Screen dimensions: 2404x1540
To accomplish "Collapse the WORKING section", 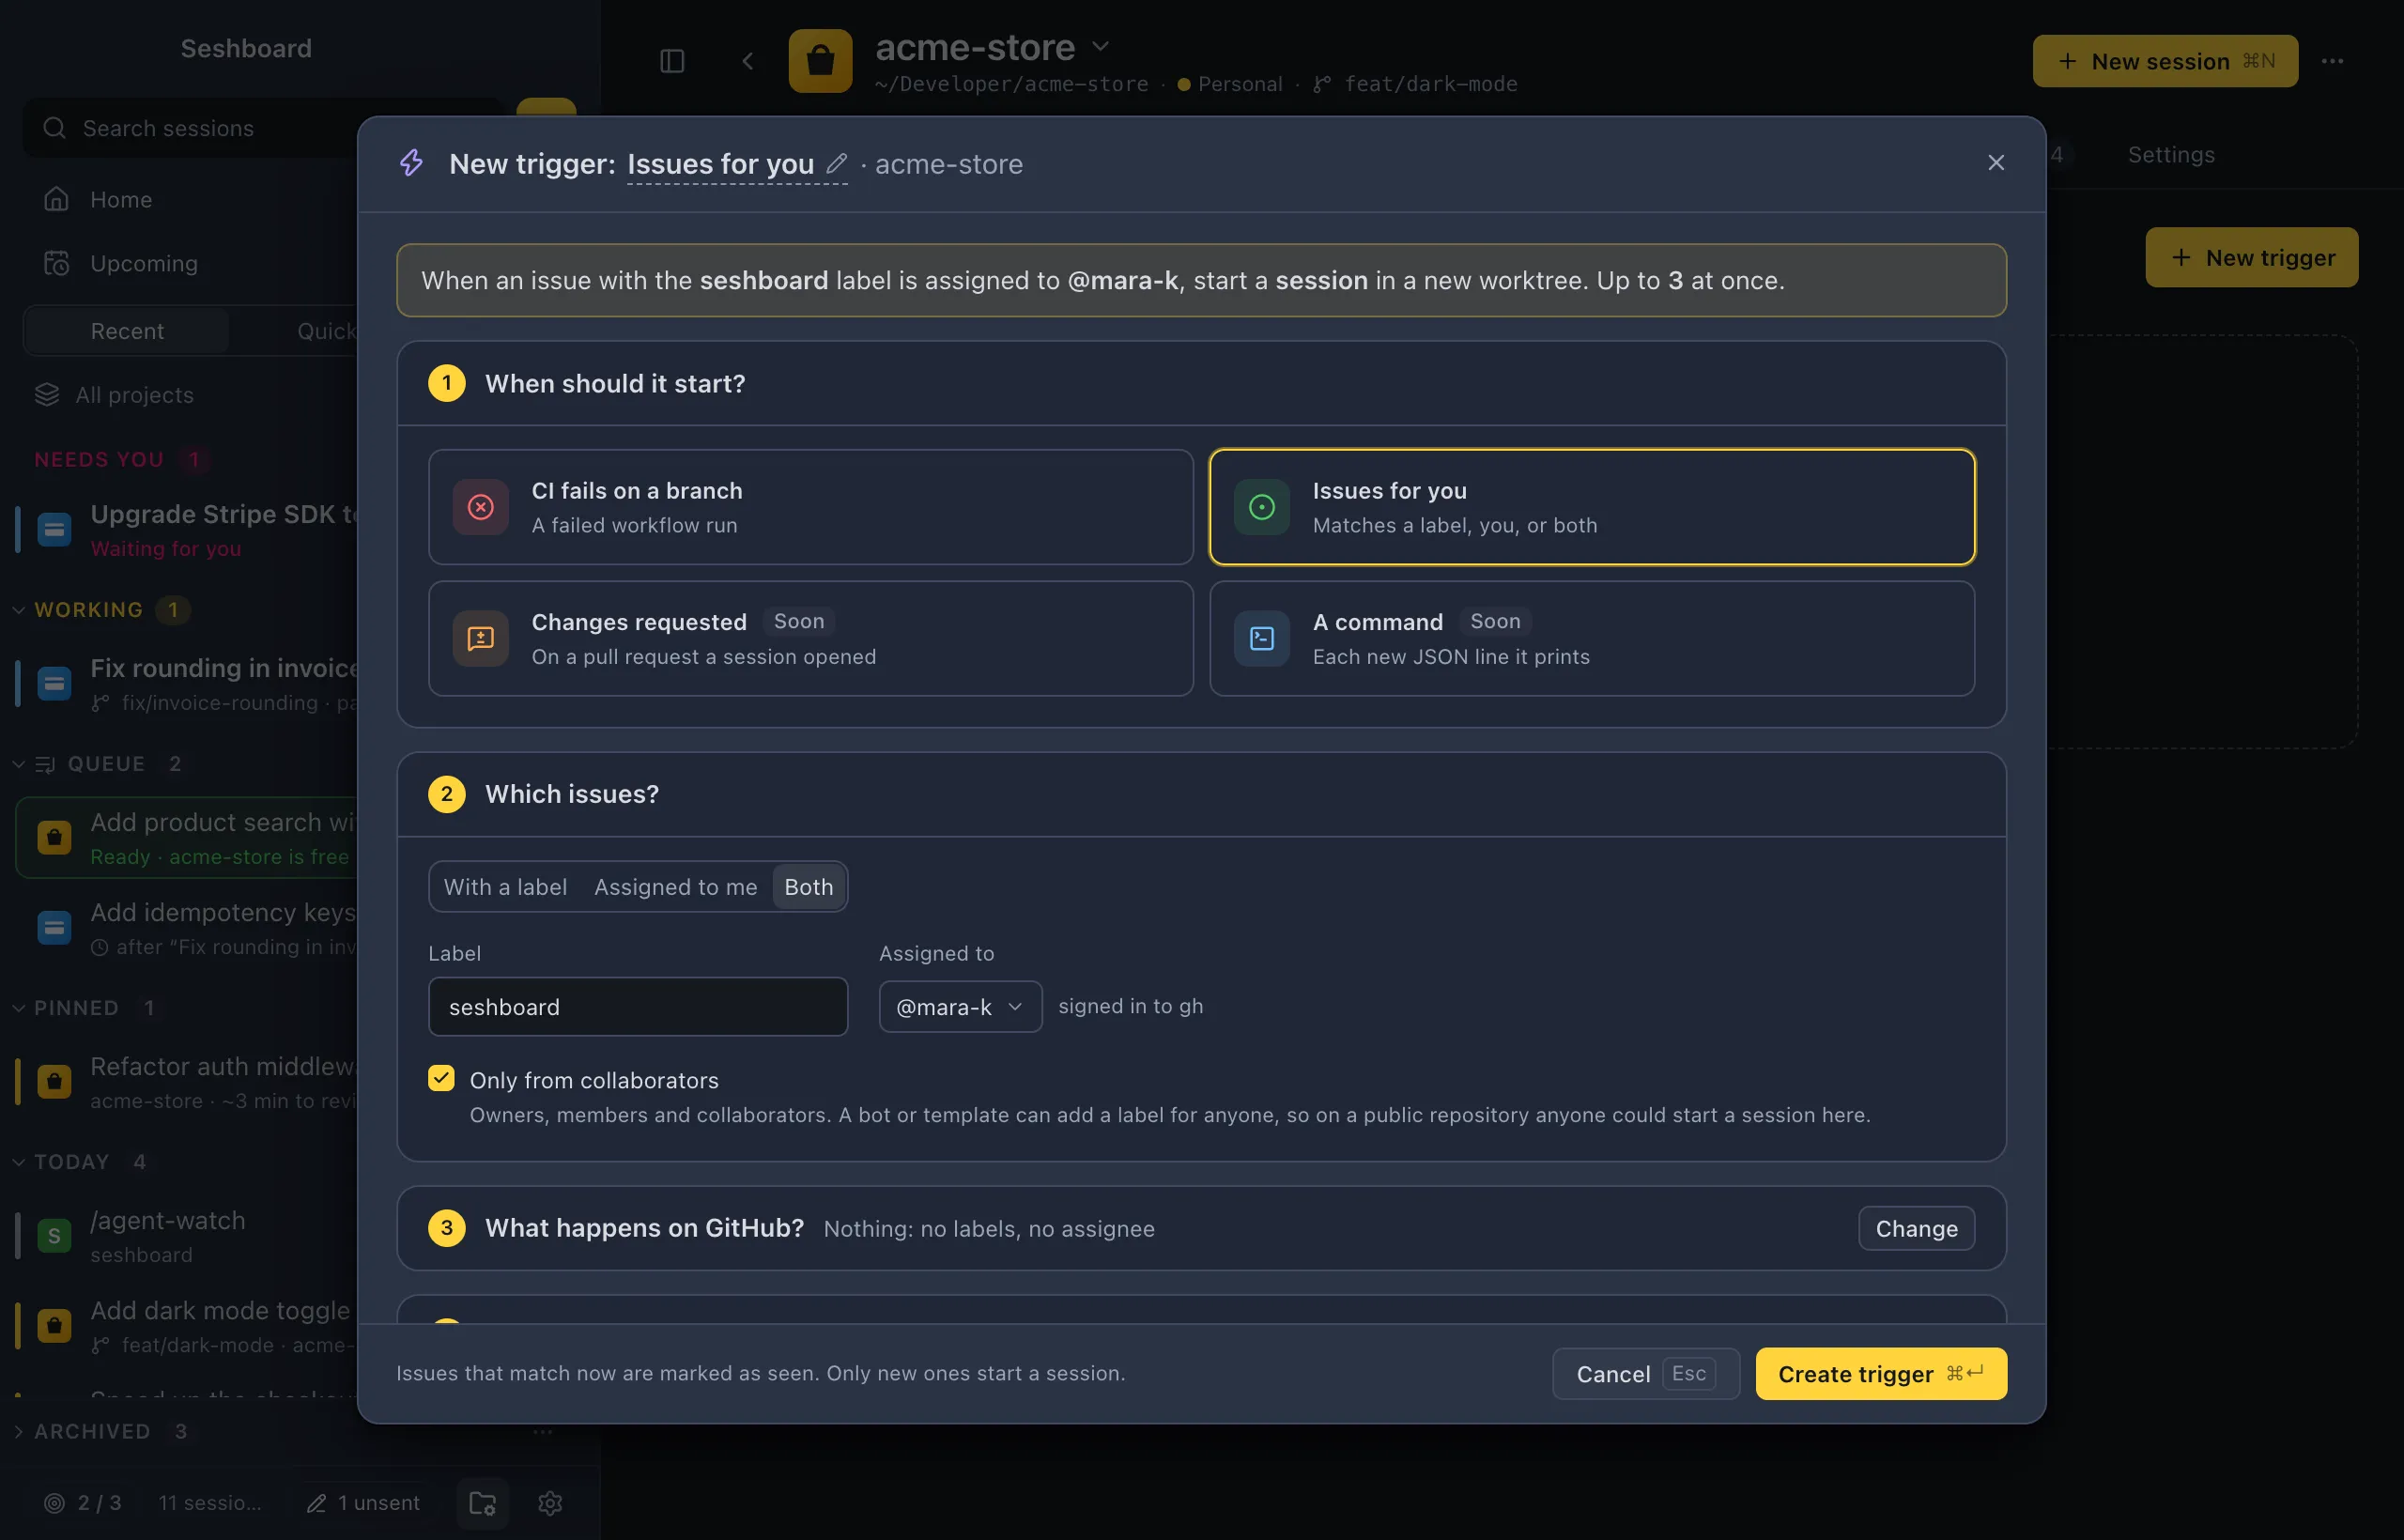I will pos(19,610).
